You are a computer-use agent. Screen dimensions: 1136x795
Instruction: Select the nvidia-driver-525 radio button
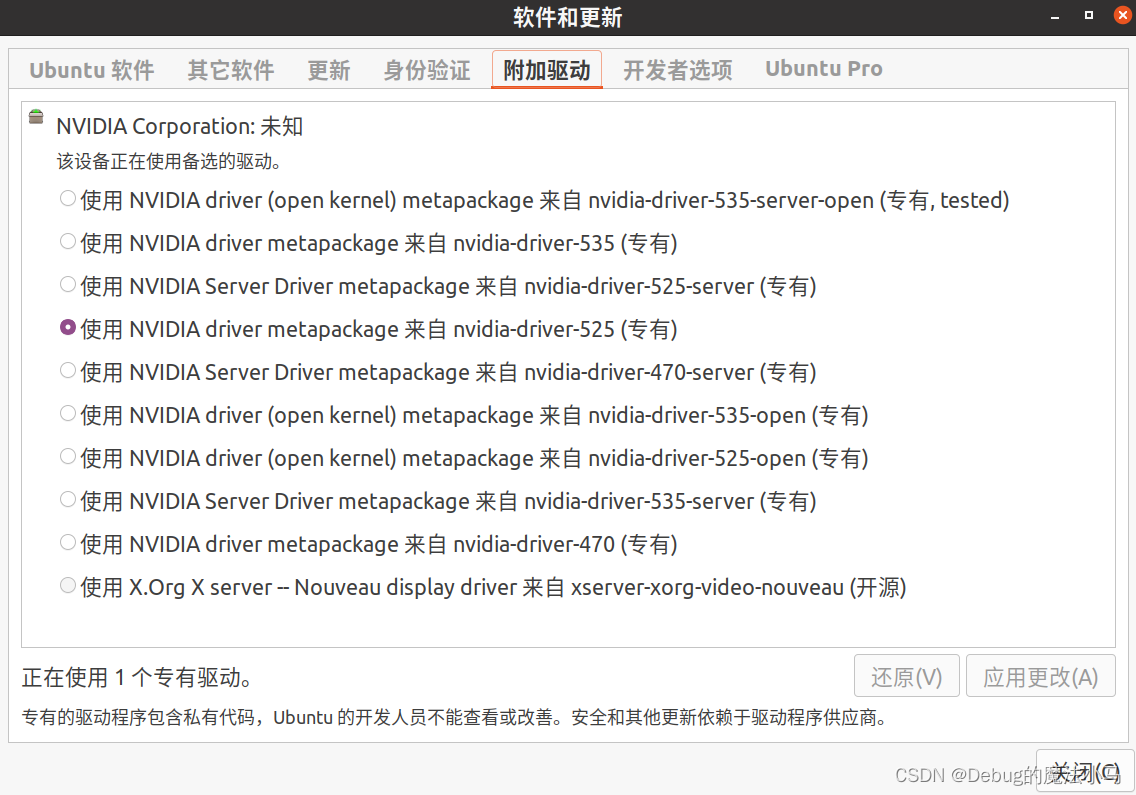(67, 328)
